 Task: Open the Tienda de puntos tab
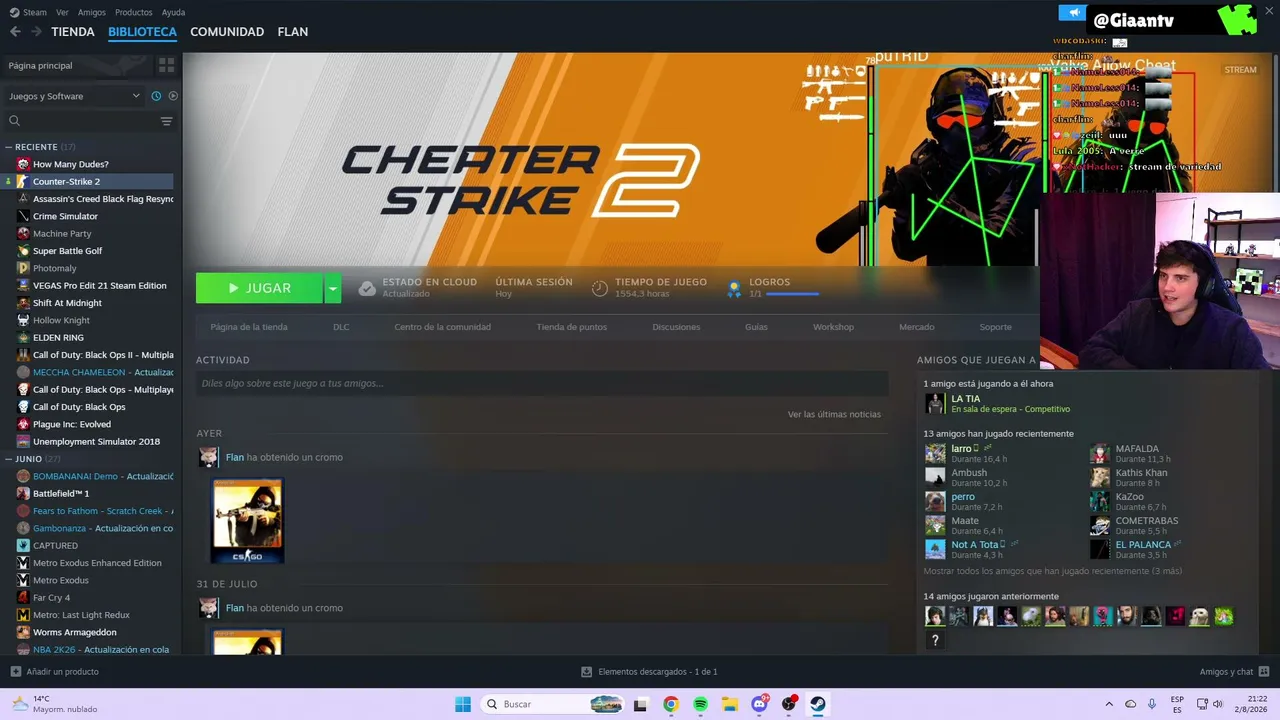[x=571, y=327]
